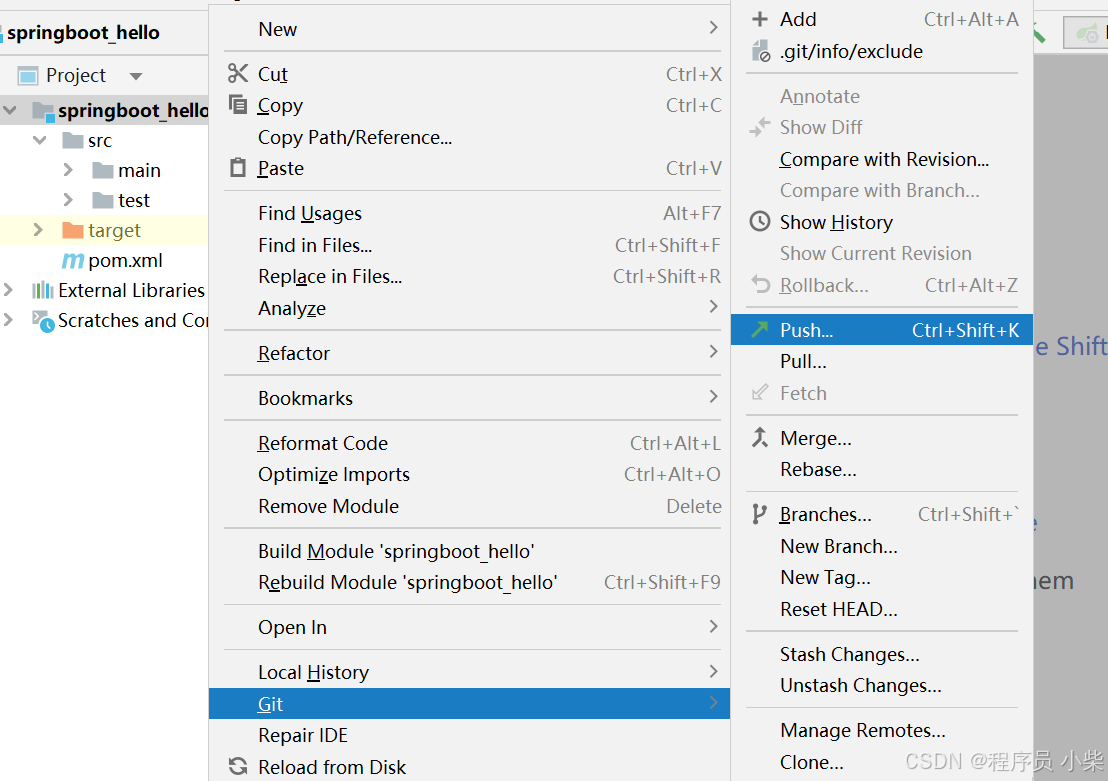The width and height of the screenshot is (1108, 781).
Task: Click the Rollback undo arrow icon
Action: [x=760, y=284]
